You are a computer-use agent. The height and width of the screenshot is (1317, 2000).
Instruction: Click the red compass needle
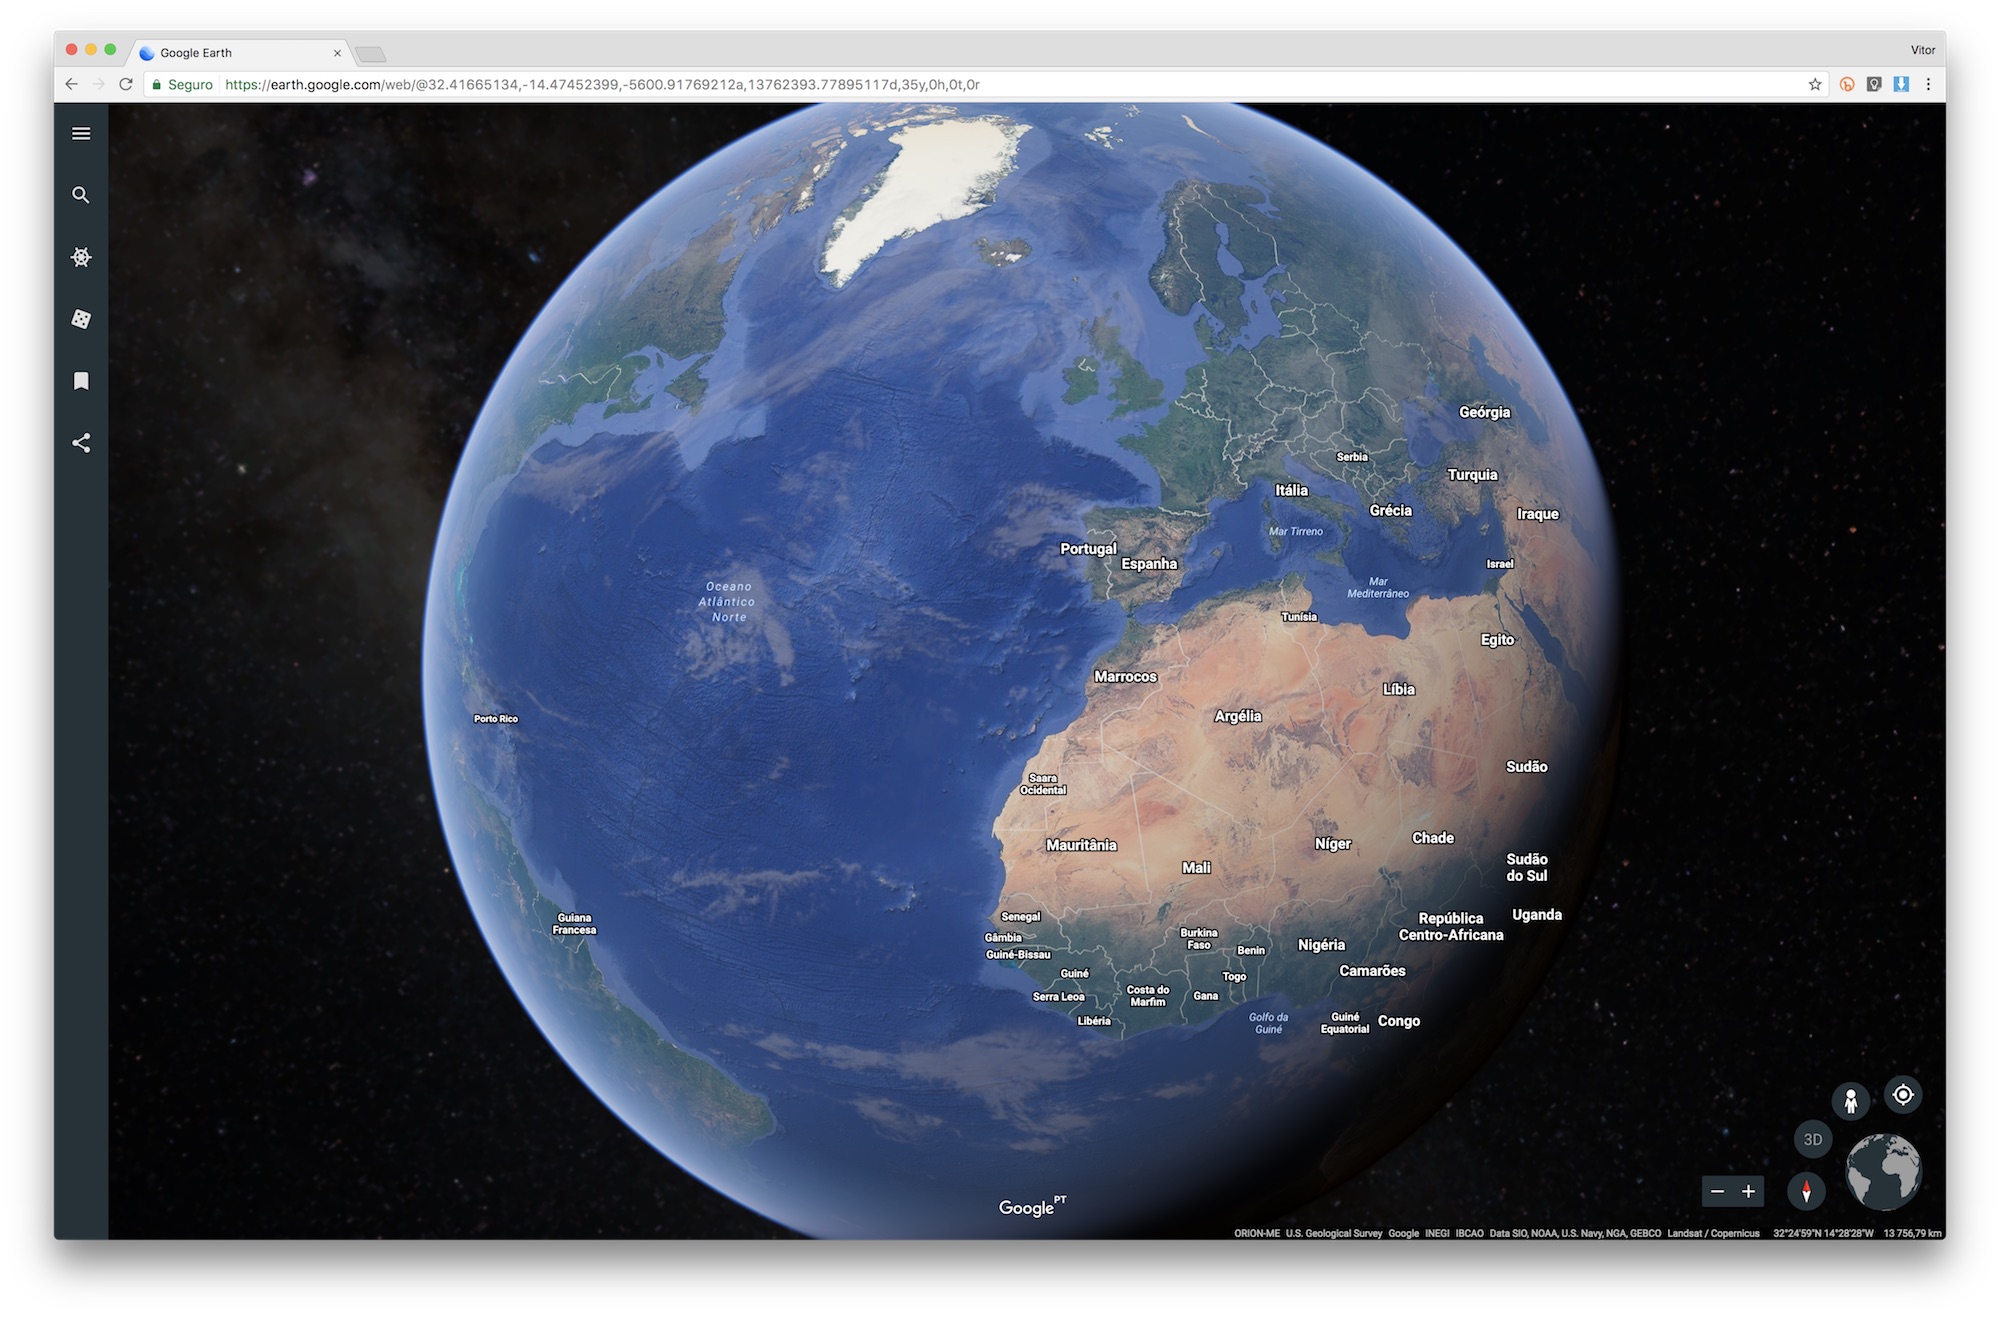(x=1806, y=1191)
